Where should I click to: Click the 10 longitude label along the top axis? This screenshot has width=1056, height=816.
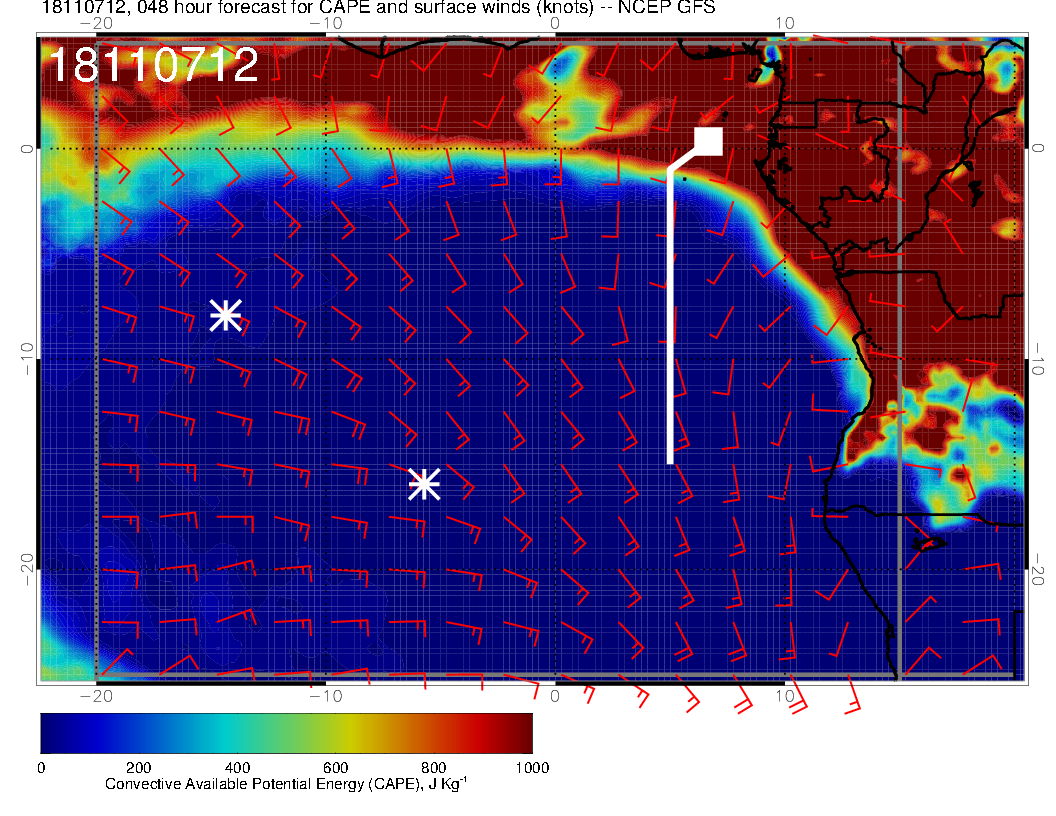[786, 23]
